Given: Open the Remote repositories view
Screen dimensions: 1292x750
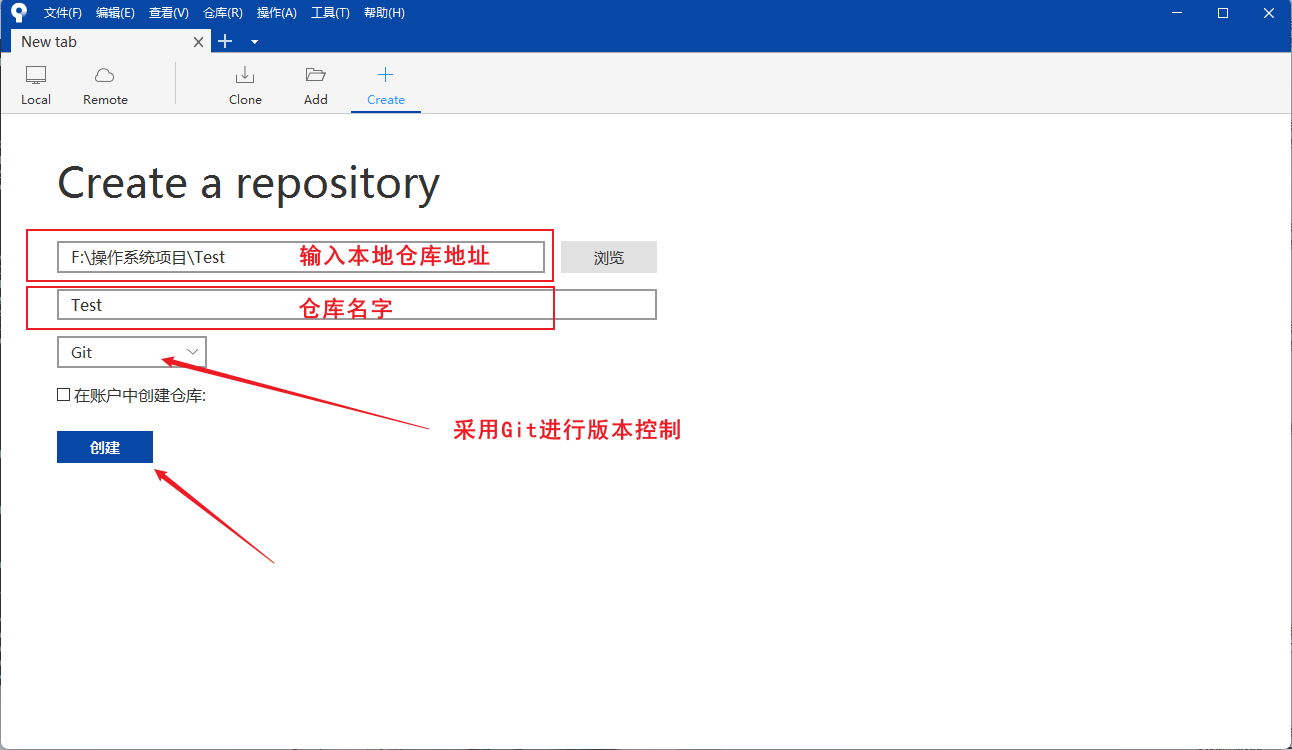Looking at the screenshot, I should click(105, 86).
